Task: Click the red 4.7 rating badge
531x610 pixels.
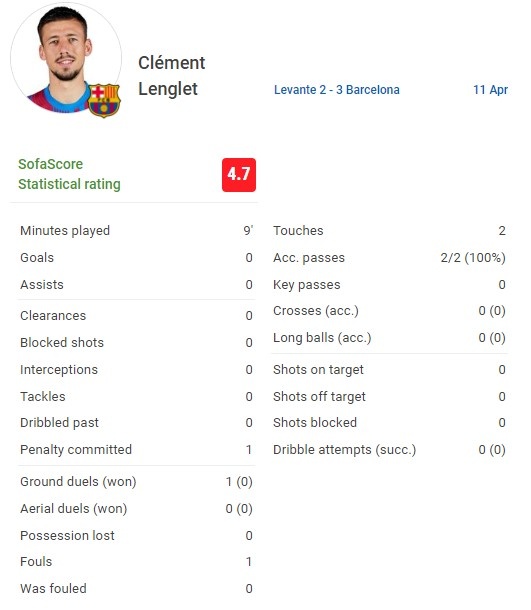Action: [239, 175]
